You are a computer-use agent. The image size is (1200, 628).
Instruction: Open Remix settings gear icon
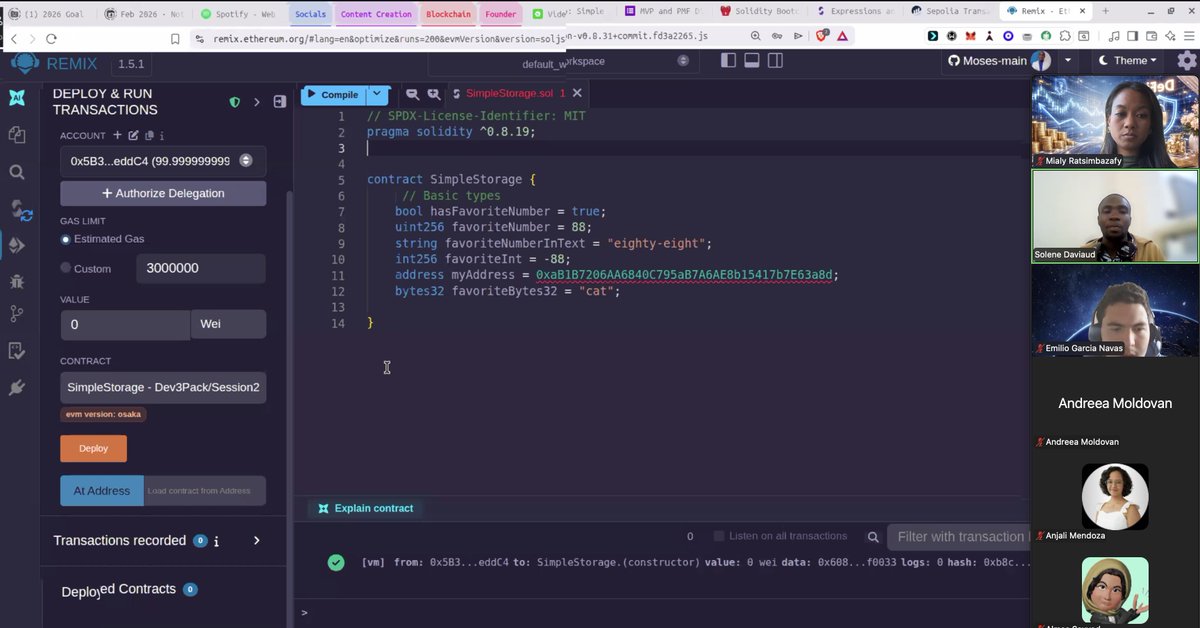pos(1187,61)
